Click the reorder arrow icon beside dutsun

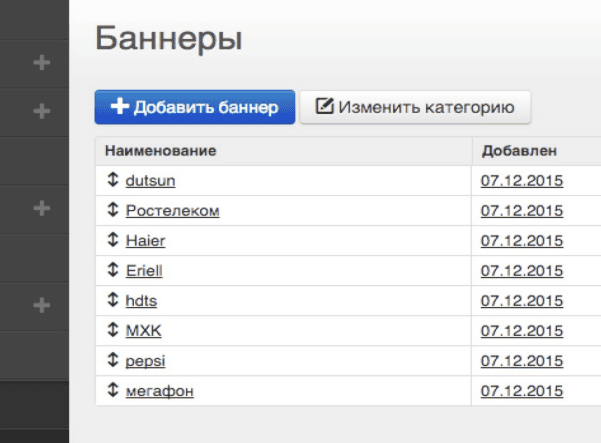tap(113, 179)
